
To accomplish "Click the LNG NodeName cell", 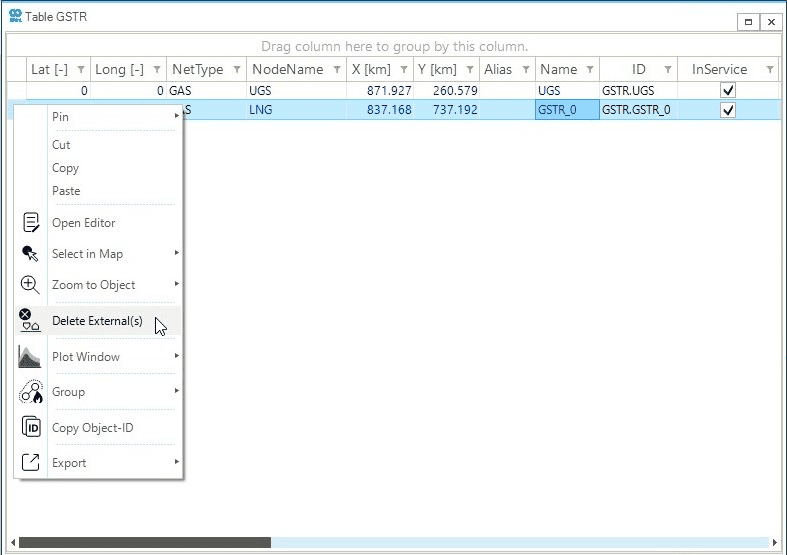I will tap(296, 110).
